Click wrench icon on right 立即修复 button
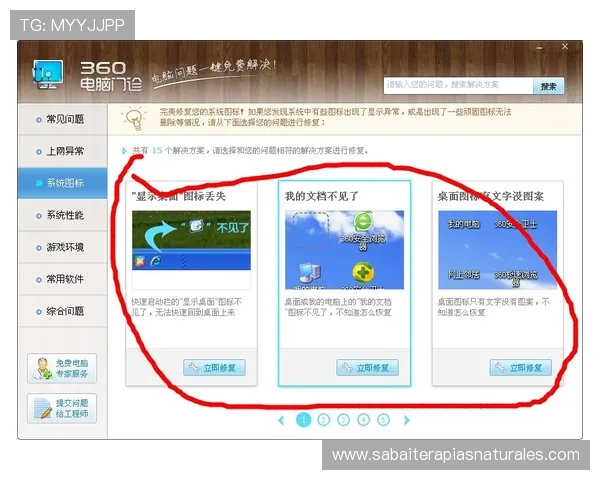Viewport: 600px width, 480px height. coord(500,368)
